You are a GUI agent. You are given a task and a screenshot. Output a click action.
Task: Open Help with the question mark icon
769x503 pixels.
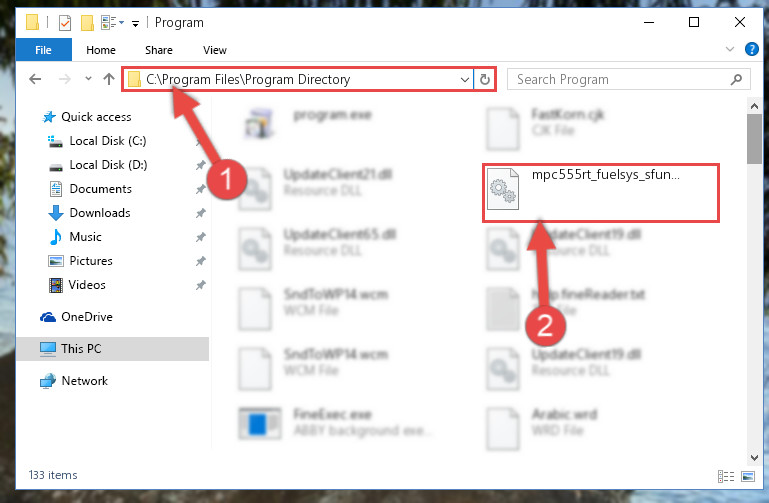(x=751, y=49)
